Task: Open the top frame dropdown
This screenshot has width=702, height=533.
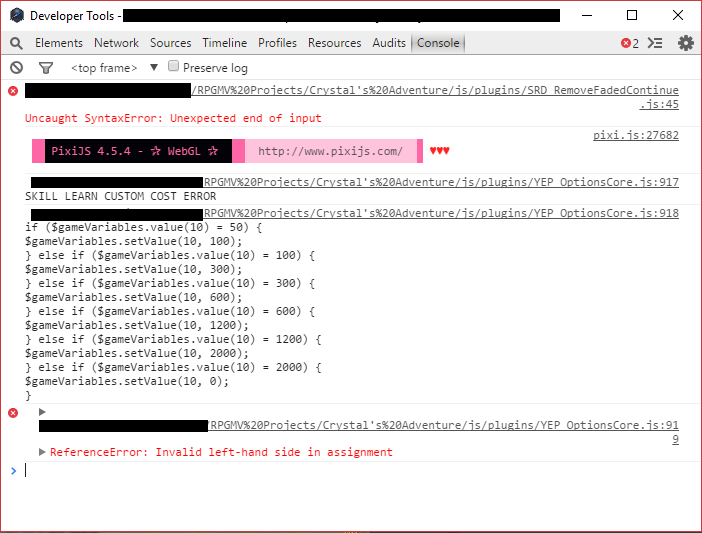Action: tap(115, 68)
